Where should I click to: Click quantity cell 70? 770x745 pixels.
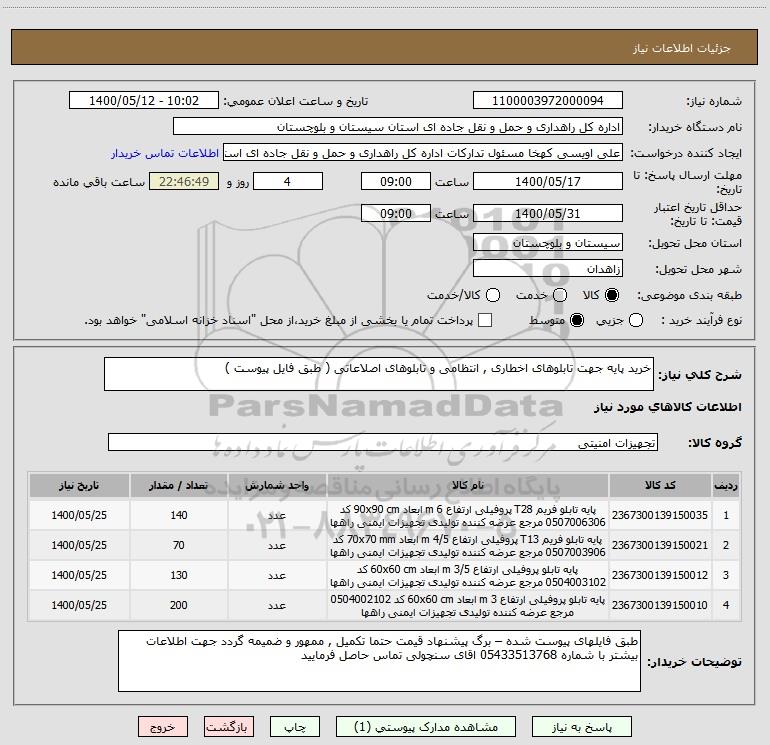(179, 545)
